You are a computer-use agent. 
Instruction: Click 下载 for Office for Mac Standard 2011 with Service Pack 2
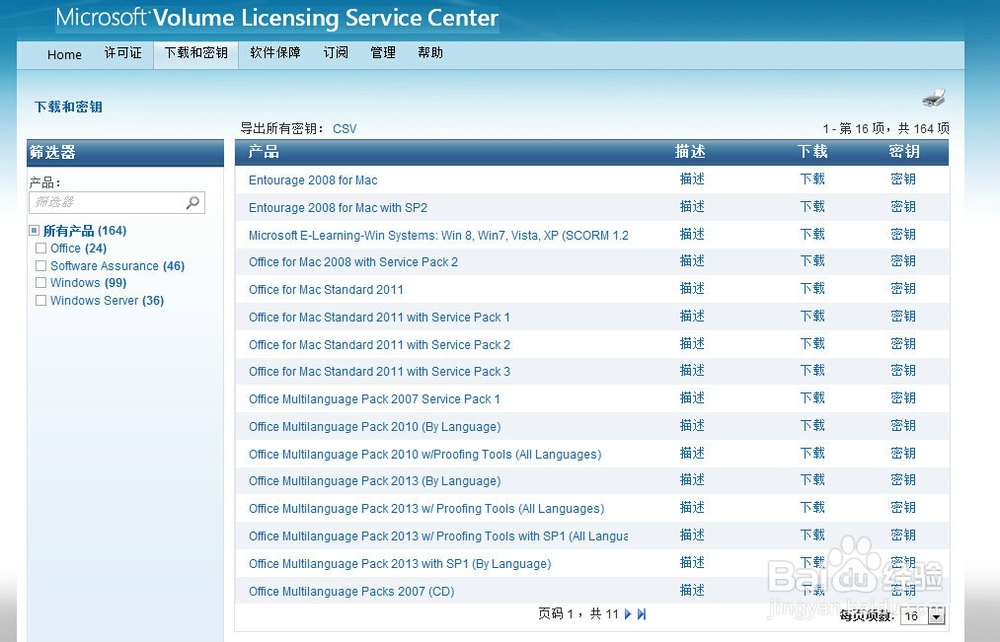pyautogui.click(x=812, y=343)
